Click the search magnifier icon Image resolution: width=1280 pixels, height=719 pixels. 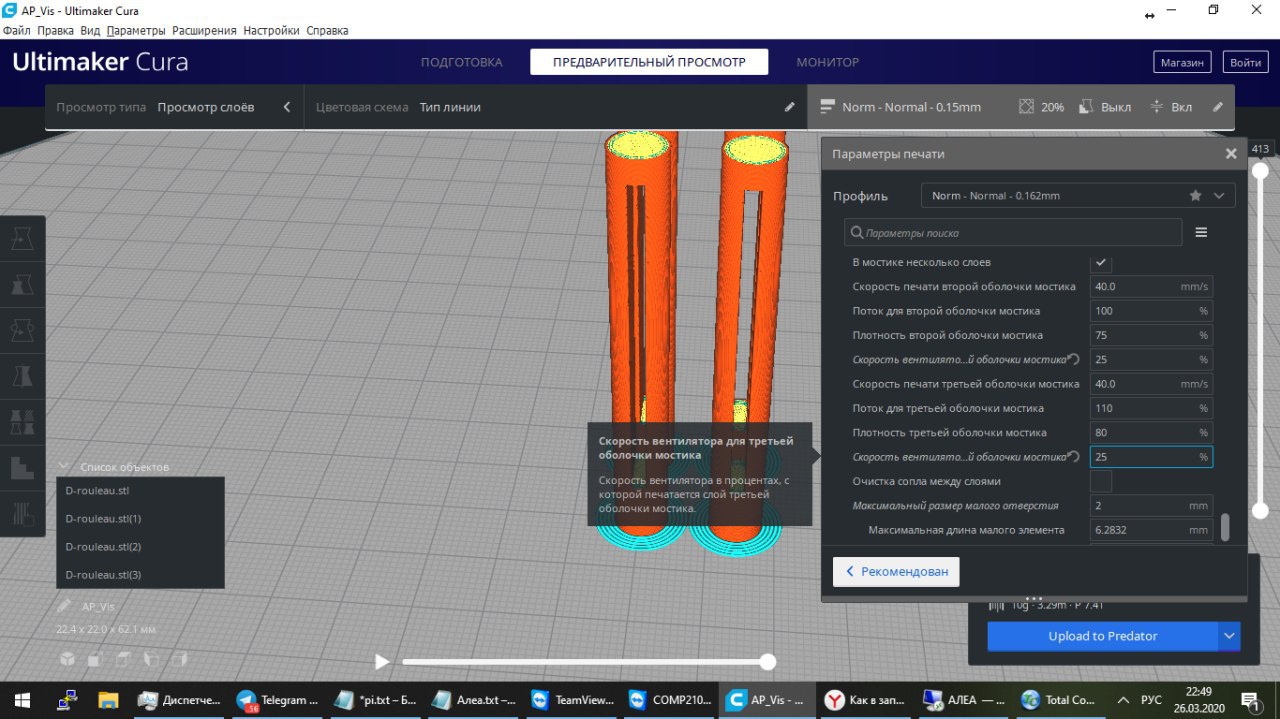pyautogui.click(x=857, y=233)
